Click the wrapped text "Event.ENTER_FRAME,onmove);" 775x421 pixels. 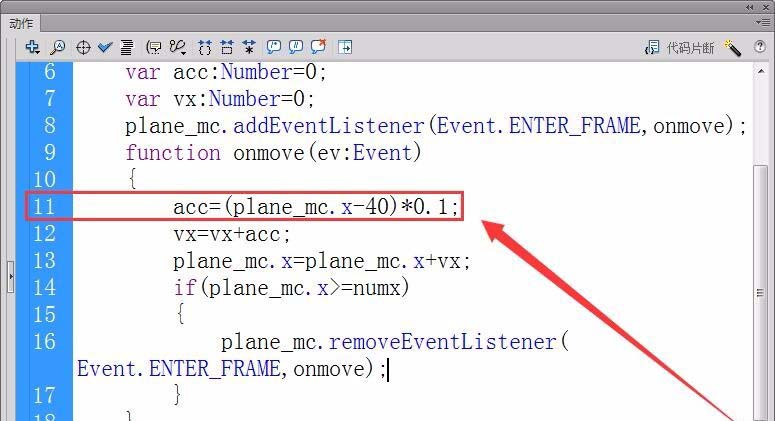point(231,369)
